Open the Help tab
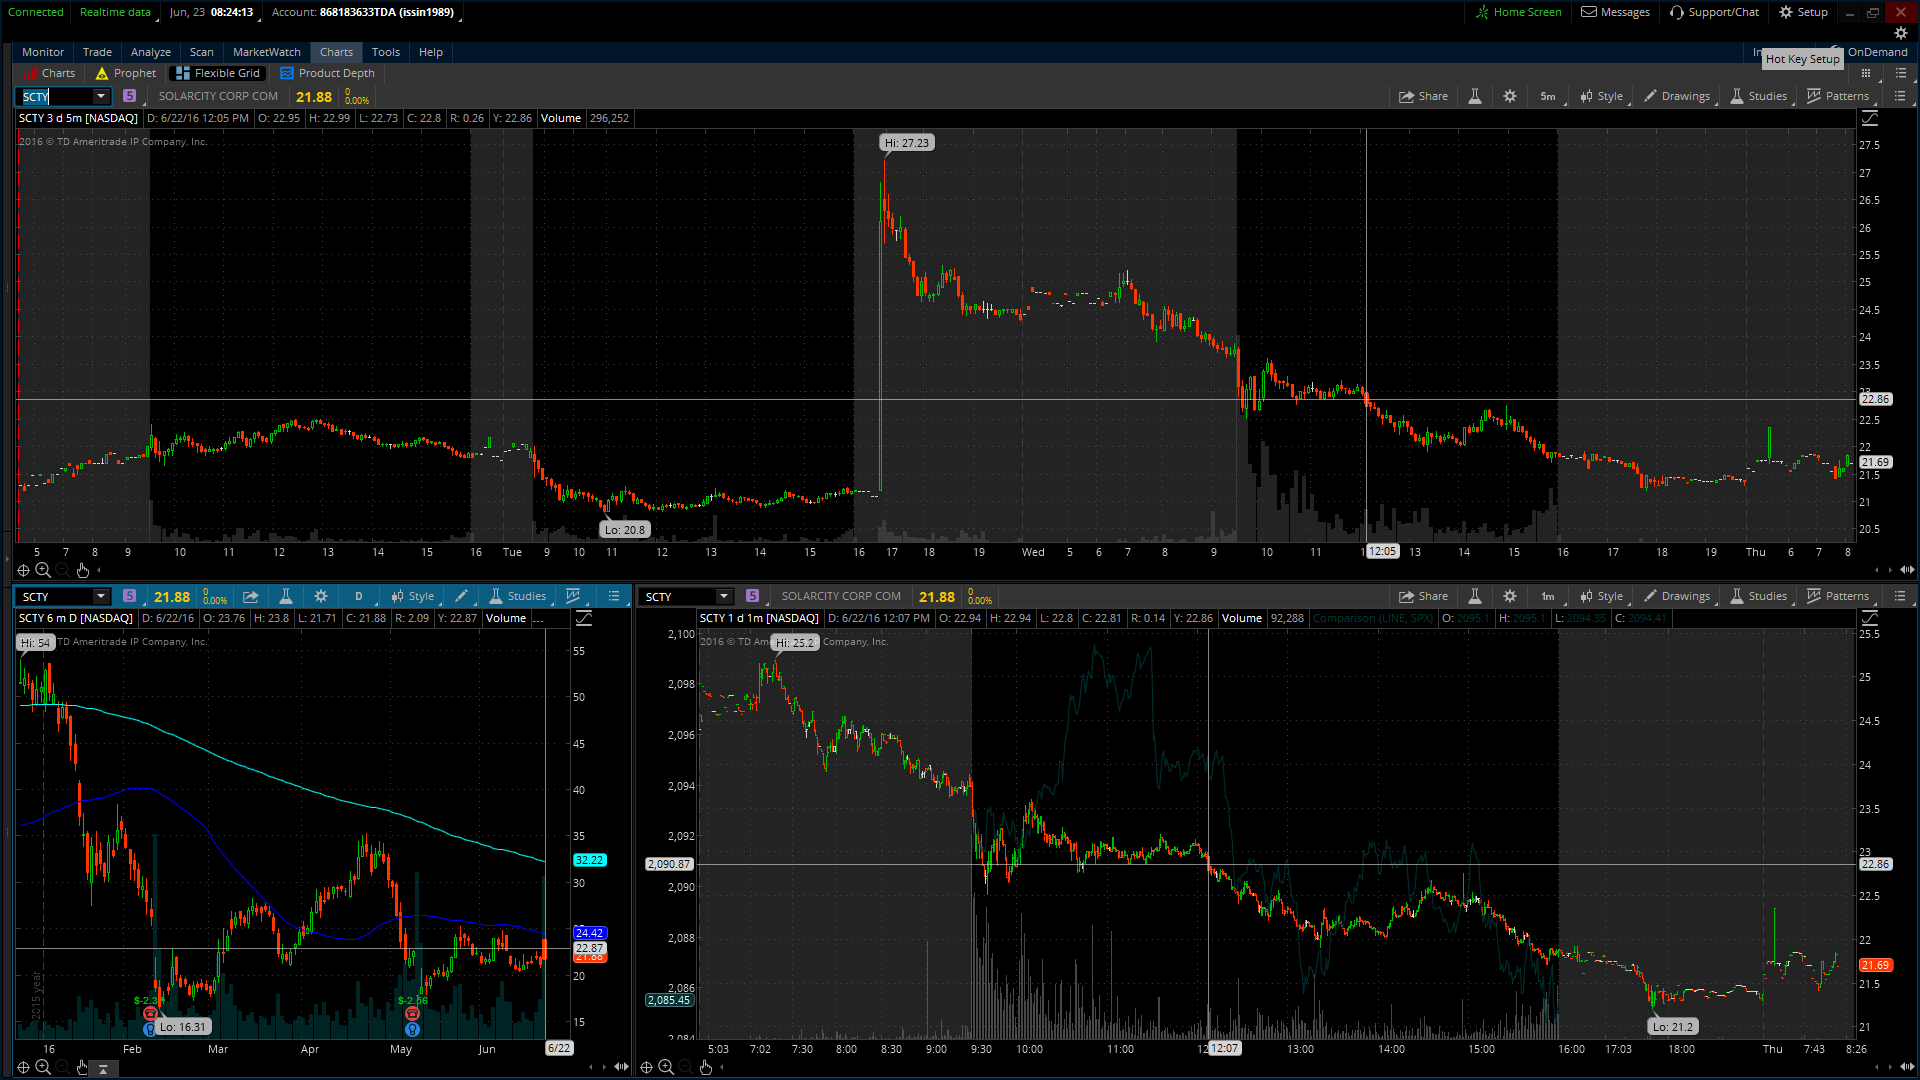 pyautogui.click(x=431, y=52)
